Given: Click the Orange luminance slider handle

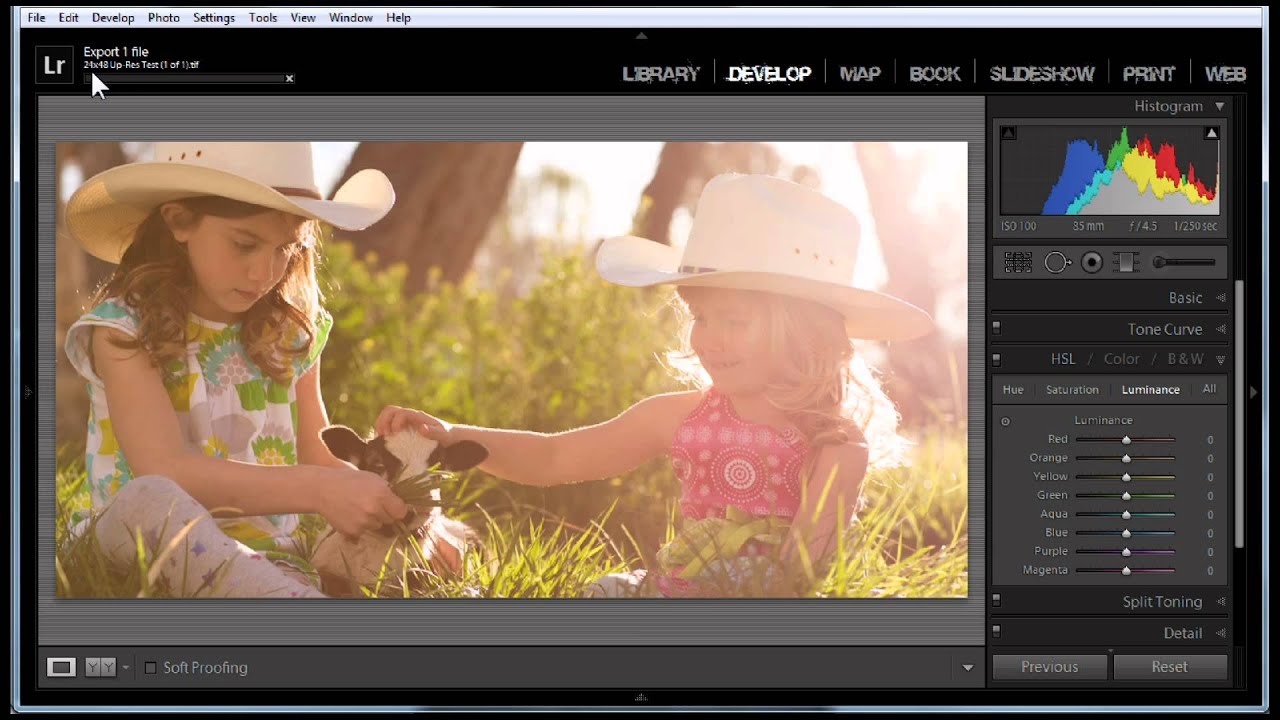Looking at the screenshot, I should (1126, 459).
